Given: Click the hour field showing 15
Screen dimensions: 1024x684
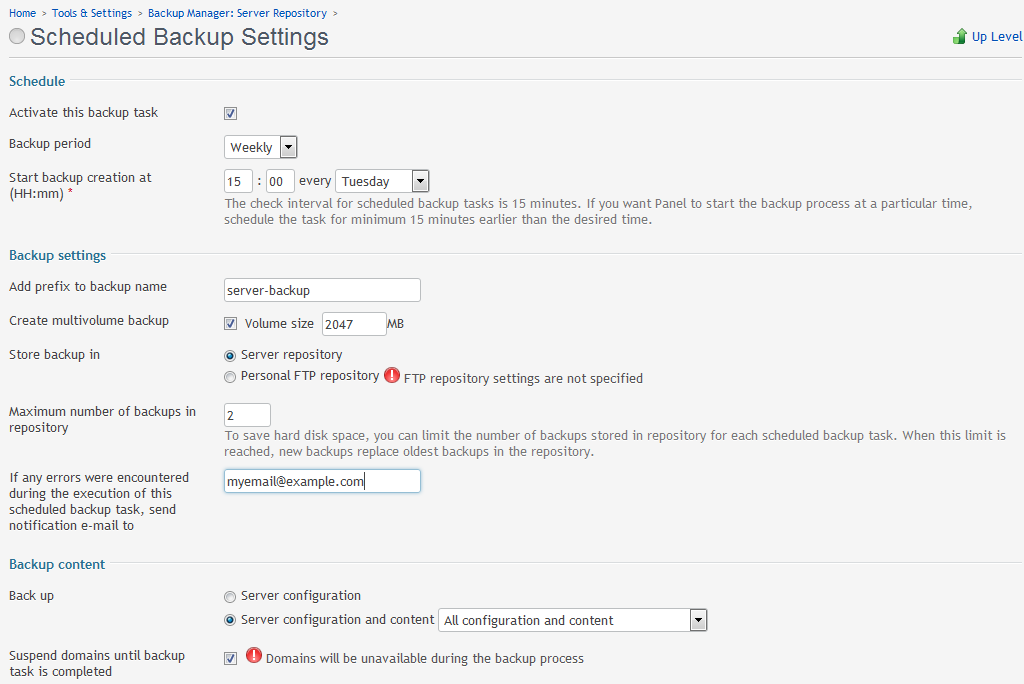Looking at the screenshot, I should point(238,181).
